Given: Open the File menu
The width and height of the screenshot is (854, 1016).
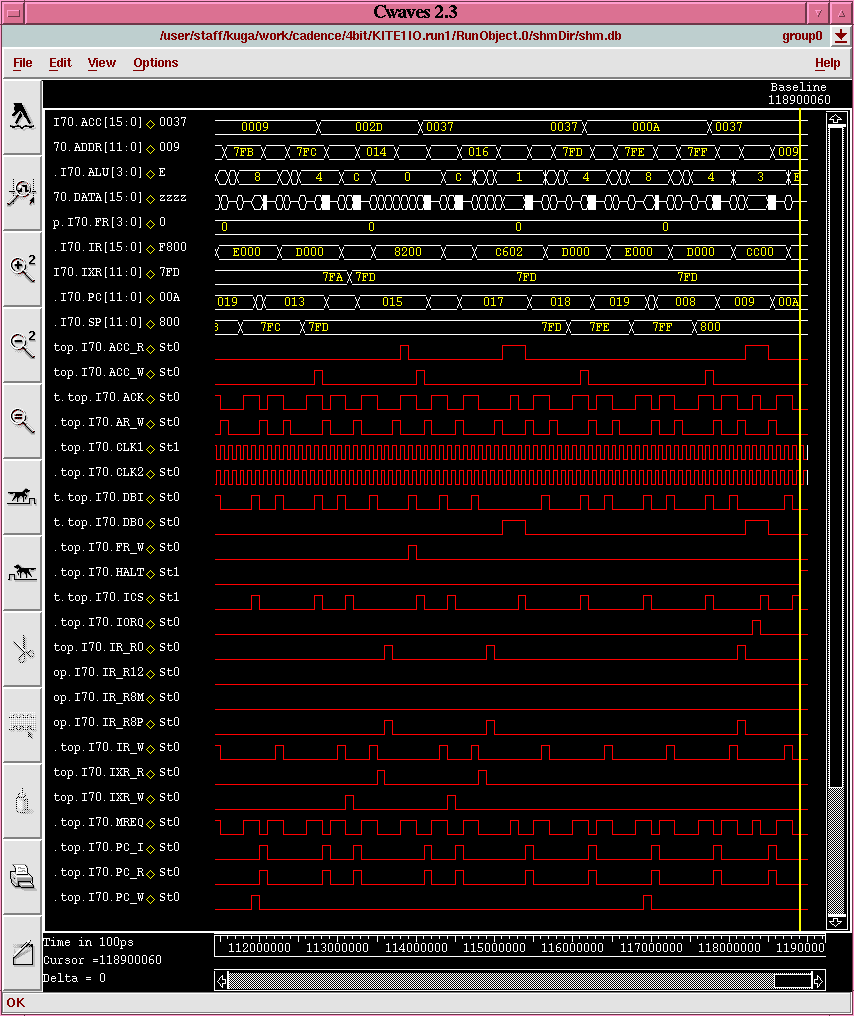Looking at the screenshot, I should [22, 62].
